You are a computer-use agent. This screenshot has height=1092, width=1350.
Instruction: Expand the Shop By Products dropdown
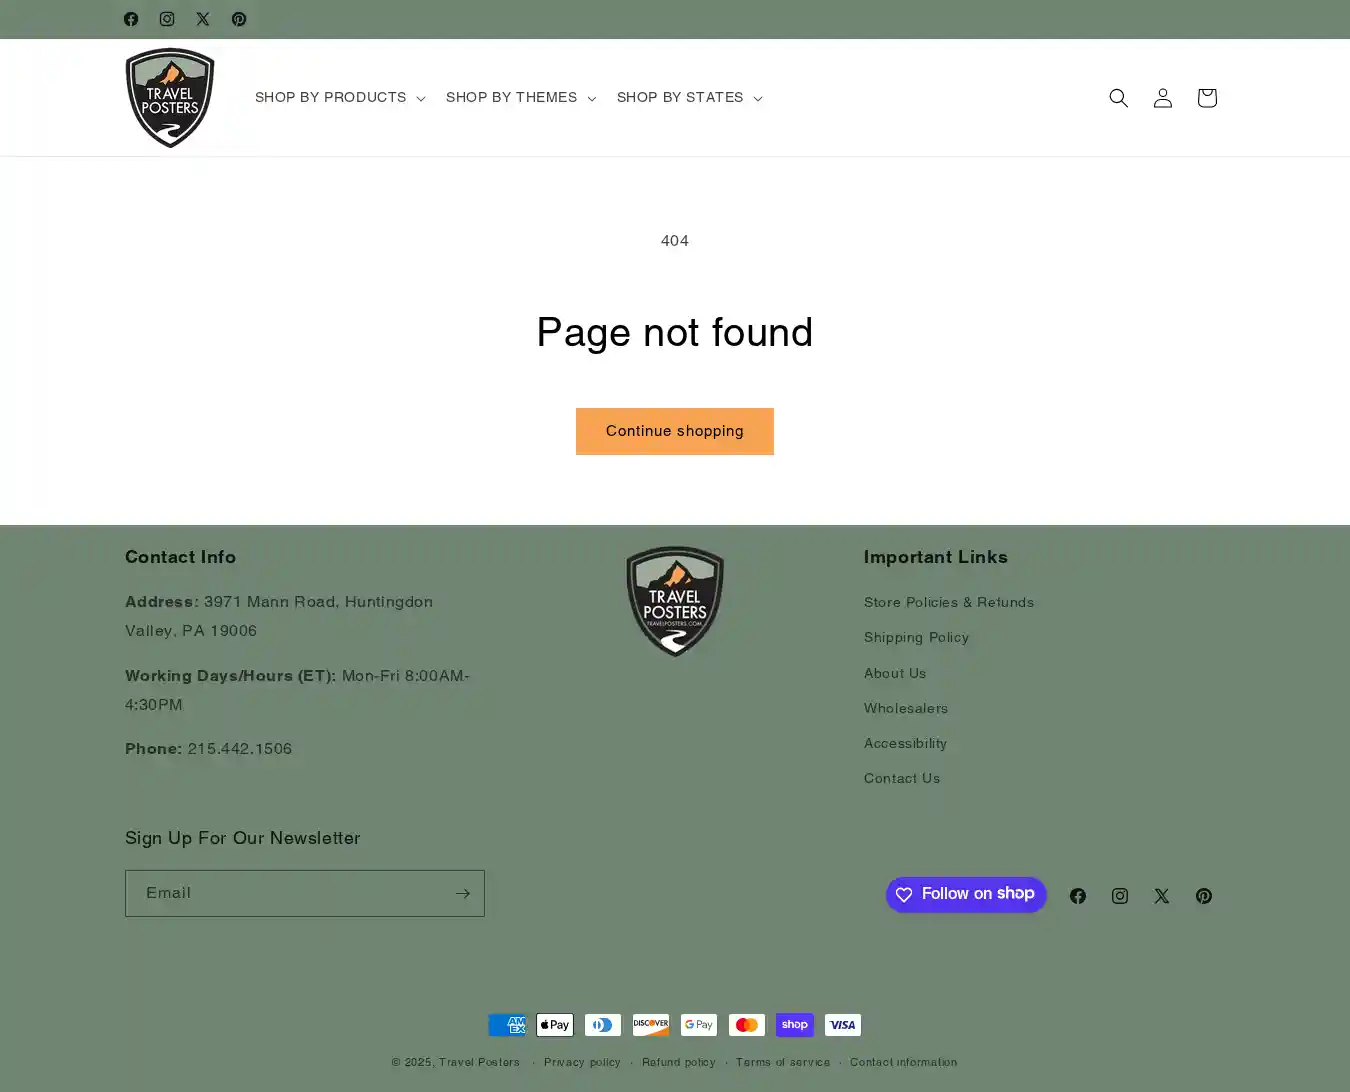[x=339, y=97]
